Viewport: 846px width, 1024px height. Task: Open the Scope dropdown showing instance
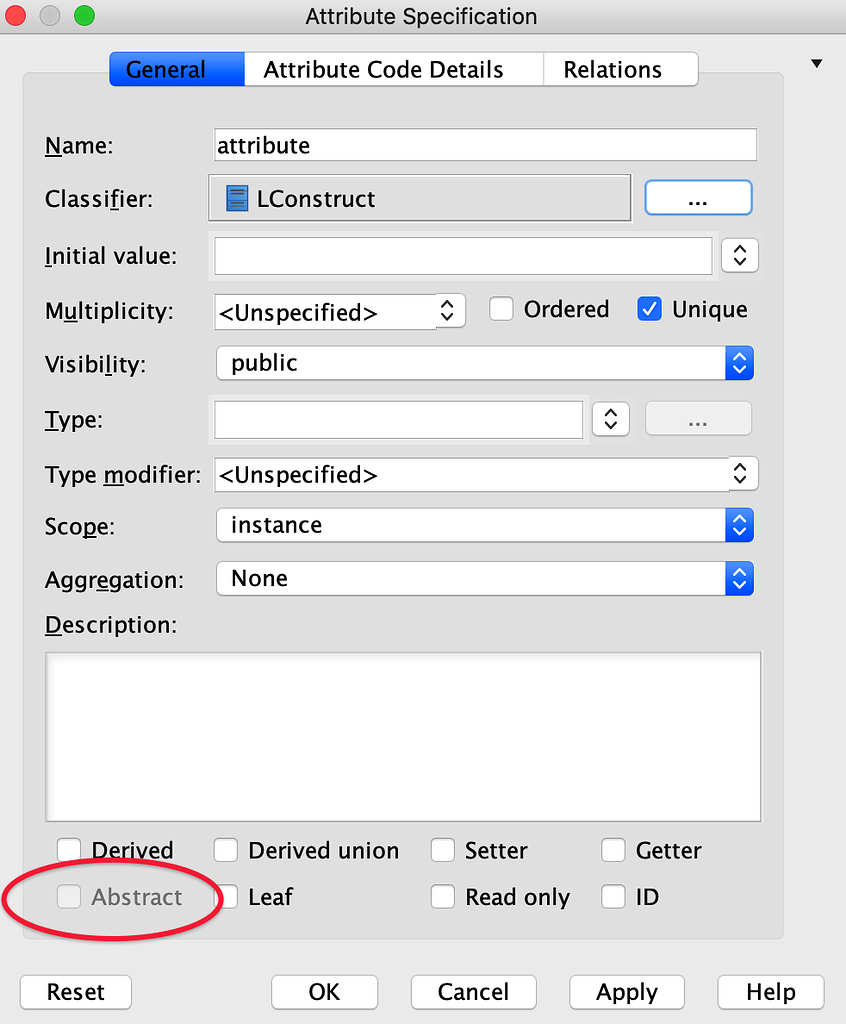click(739, 525)
